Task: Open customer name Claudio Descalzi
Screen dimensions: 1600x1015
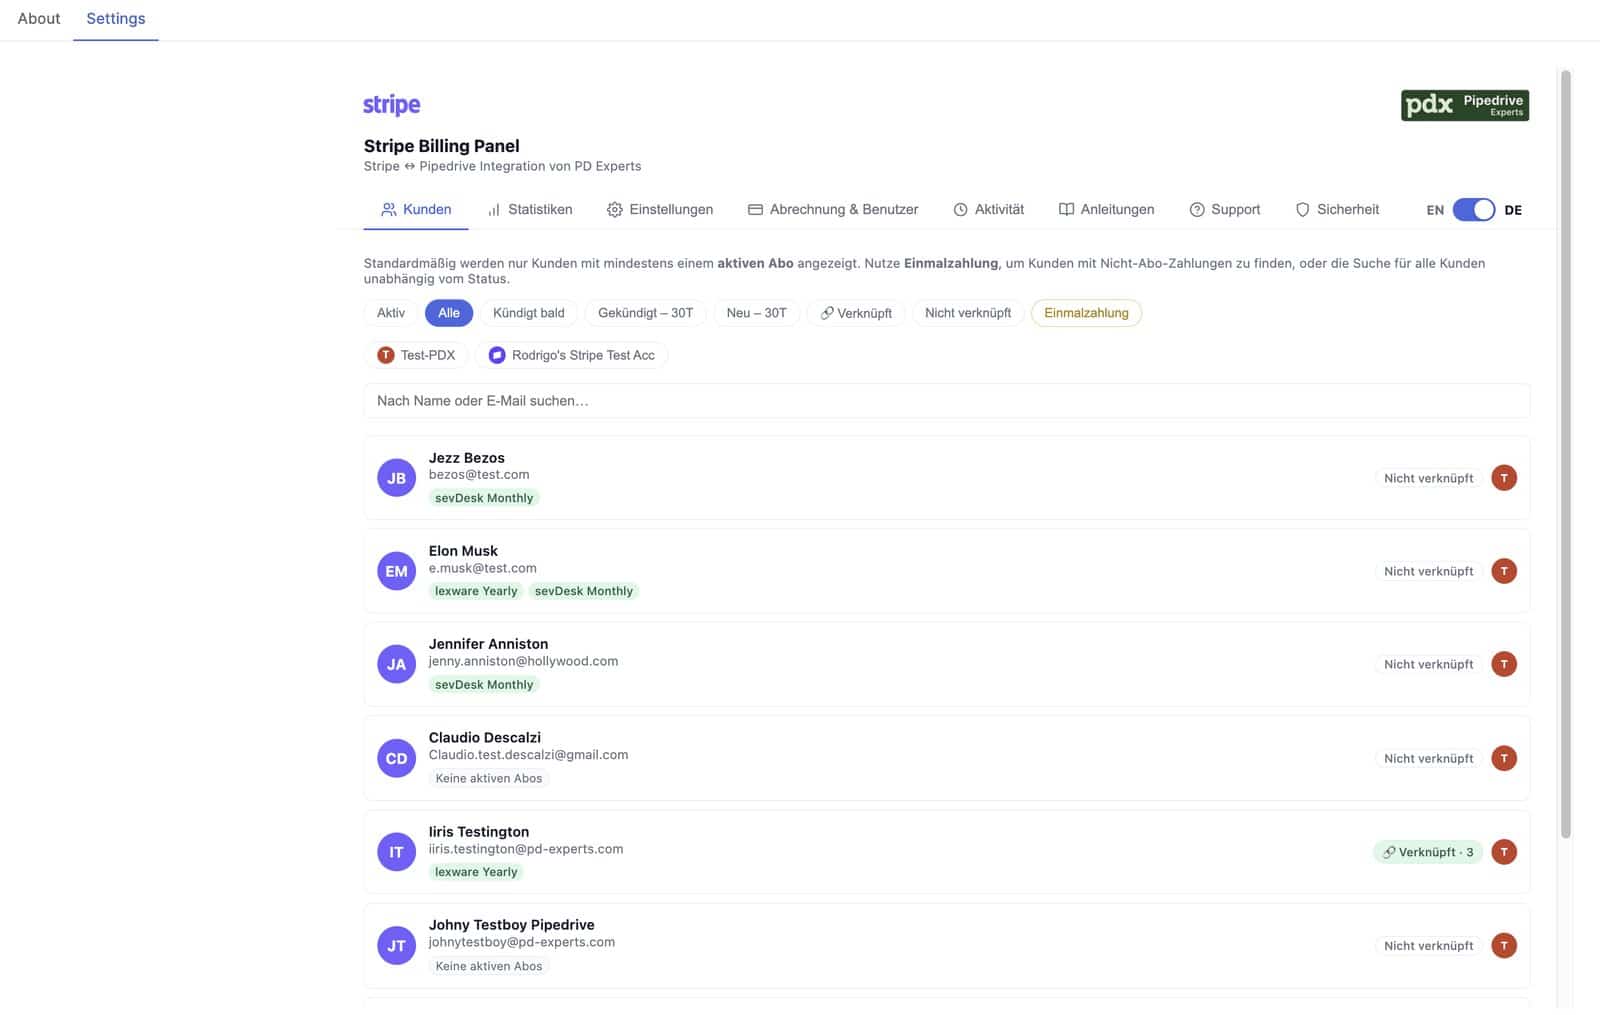Action: point(485,738)
